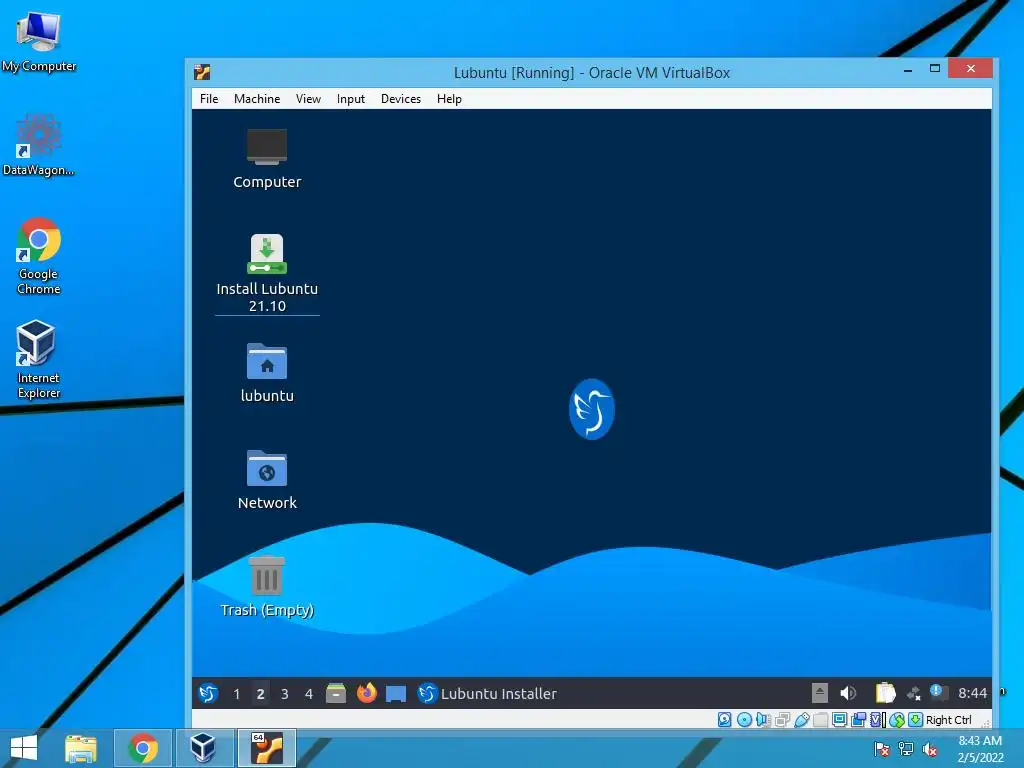Click the Right Ctrl host key label
This screenshot has width=1024, height=768.
pos(949,720)
